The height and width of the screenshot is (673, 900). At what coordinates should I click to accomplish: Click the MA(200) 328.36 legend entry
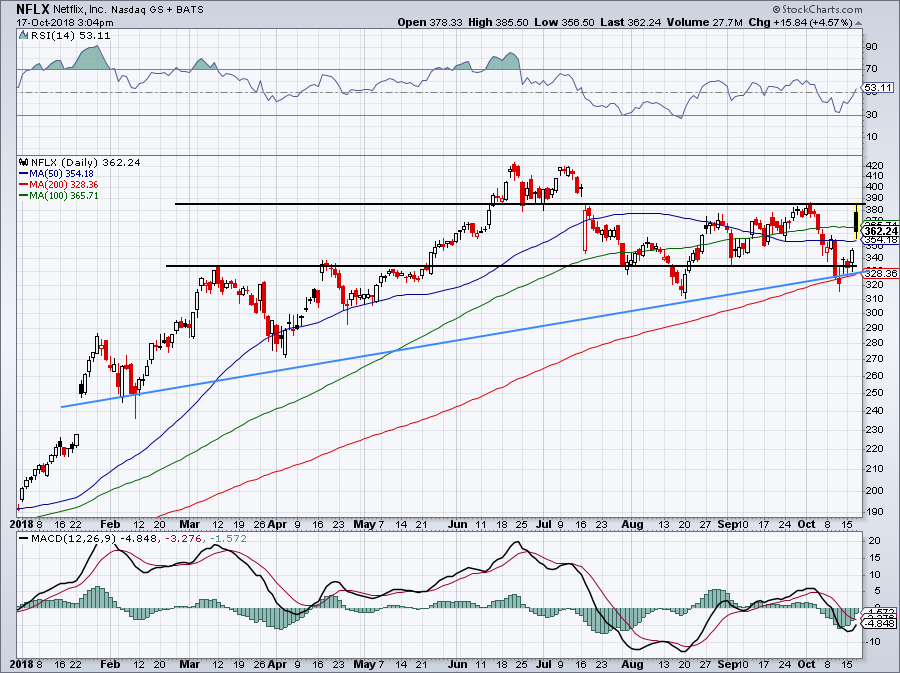[x=64, y=185]
